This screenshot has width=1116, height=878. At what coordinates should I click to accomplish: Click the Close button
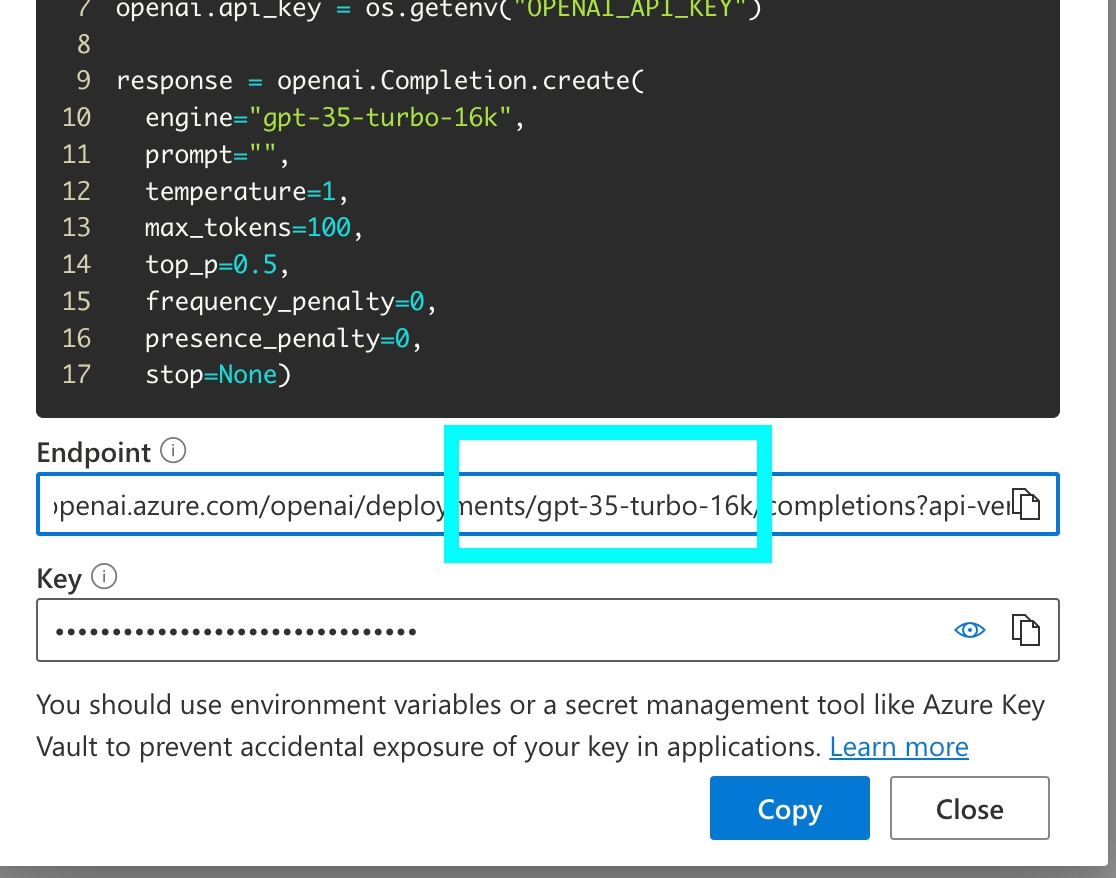969,808
